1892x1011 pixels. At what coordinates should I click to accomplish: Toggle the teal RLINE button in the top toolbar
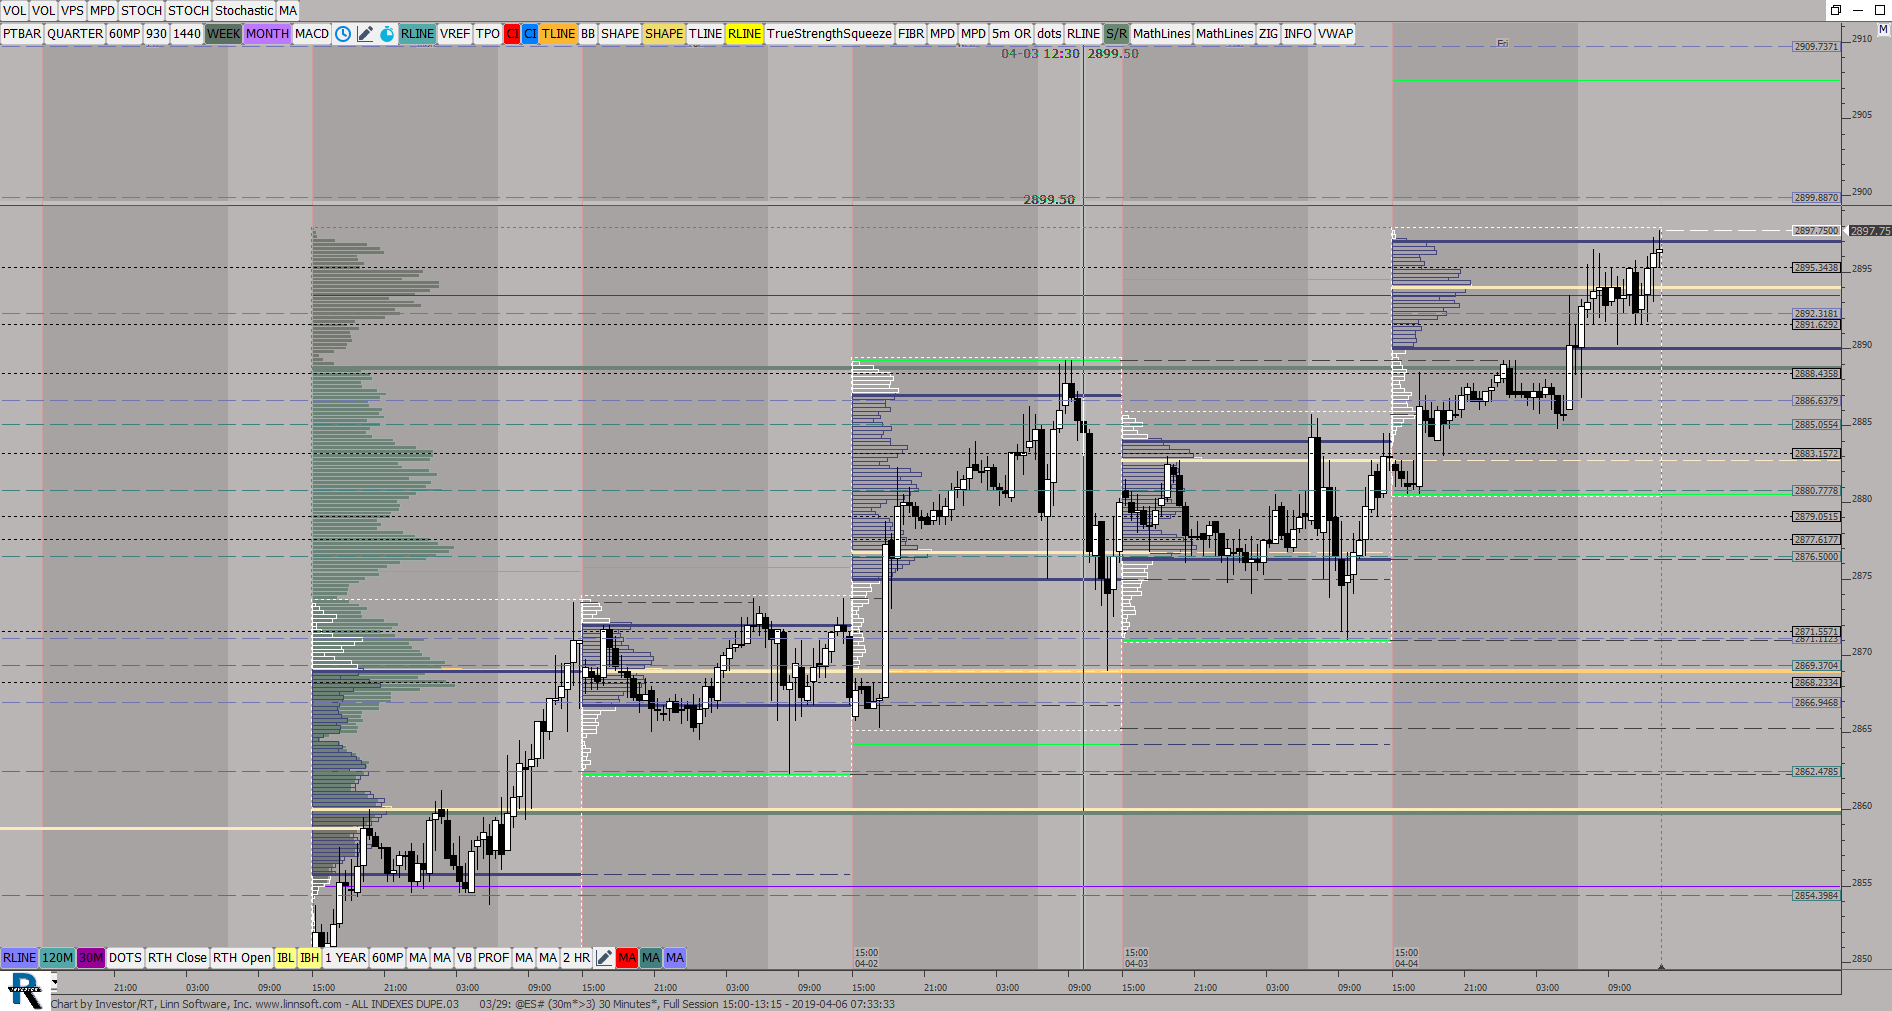[x=417, y=34]
